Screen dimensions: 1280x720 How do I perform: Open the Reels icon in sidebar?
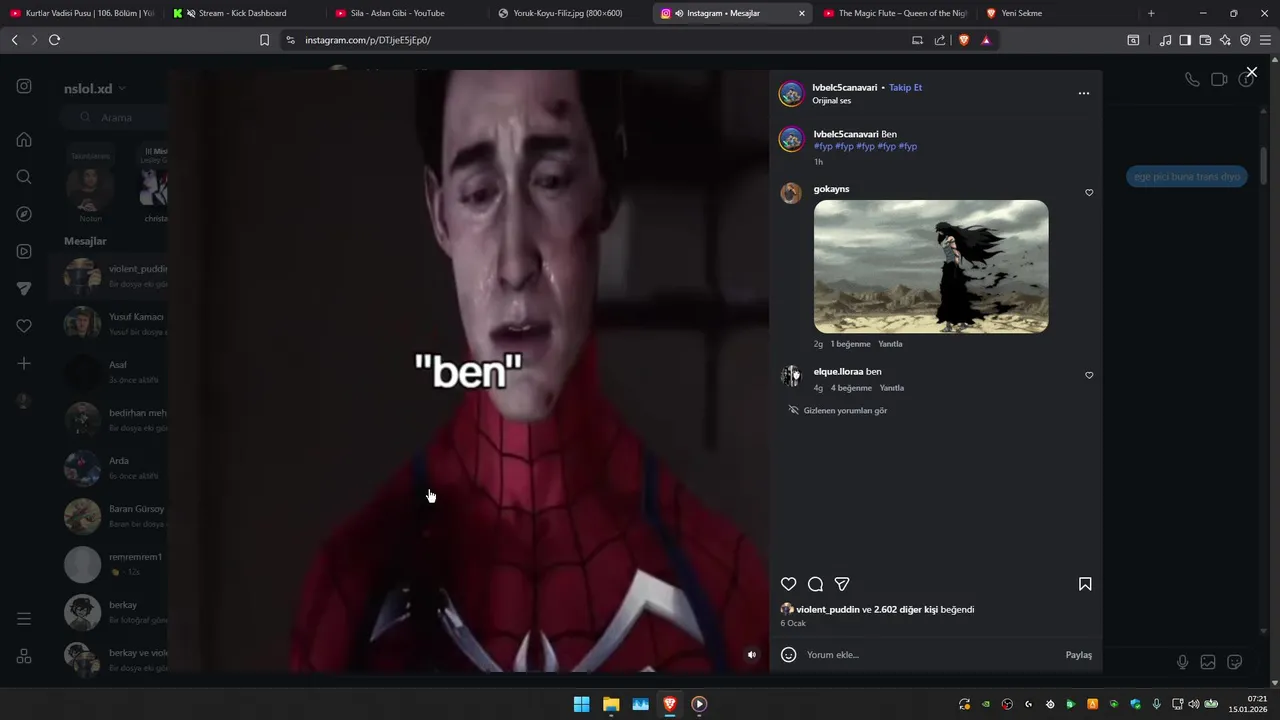(24, 251)
